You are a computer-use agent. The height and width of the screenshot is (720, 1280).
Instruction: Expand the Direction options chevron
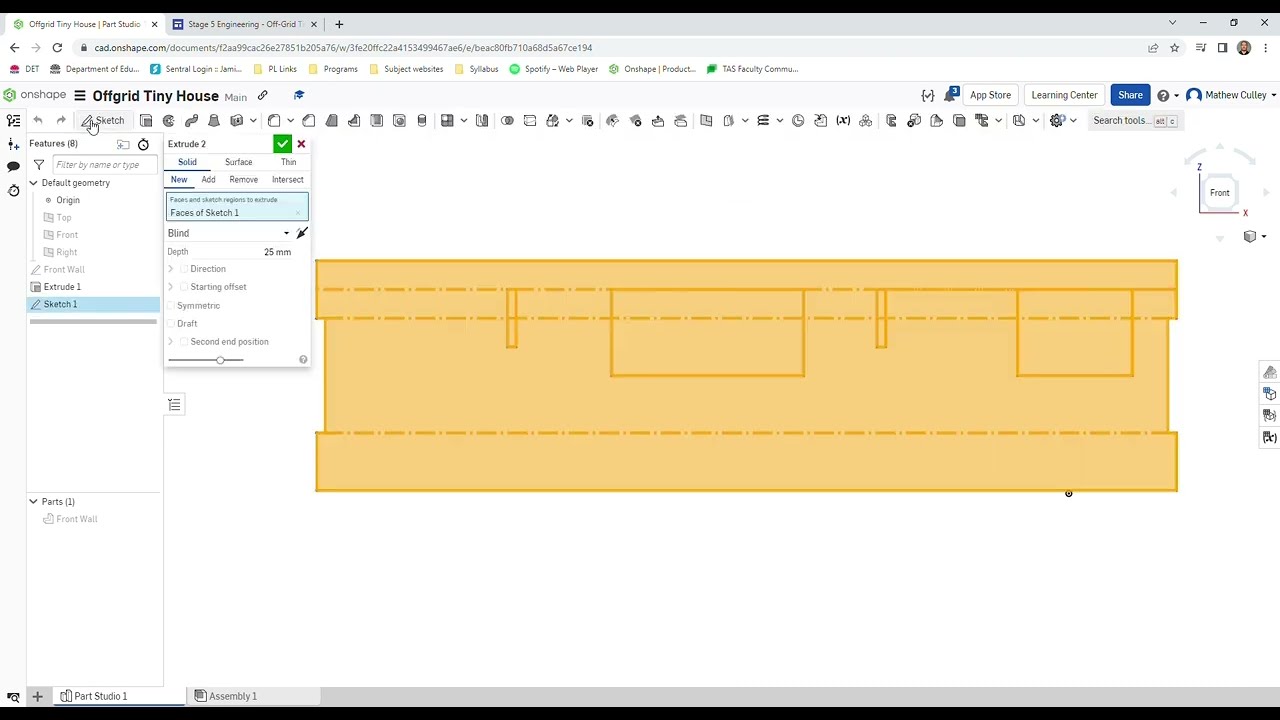click(171, 269)
